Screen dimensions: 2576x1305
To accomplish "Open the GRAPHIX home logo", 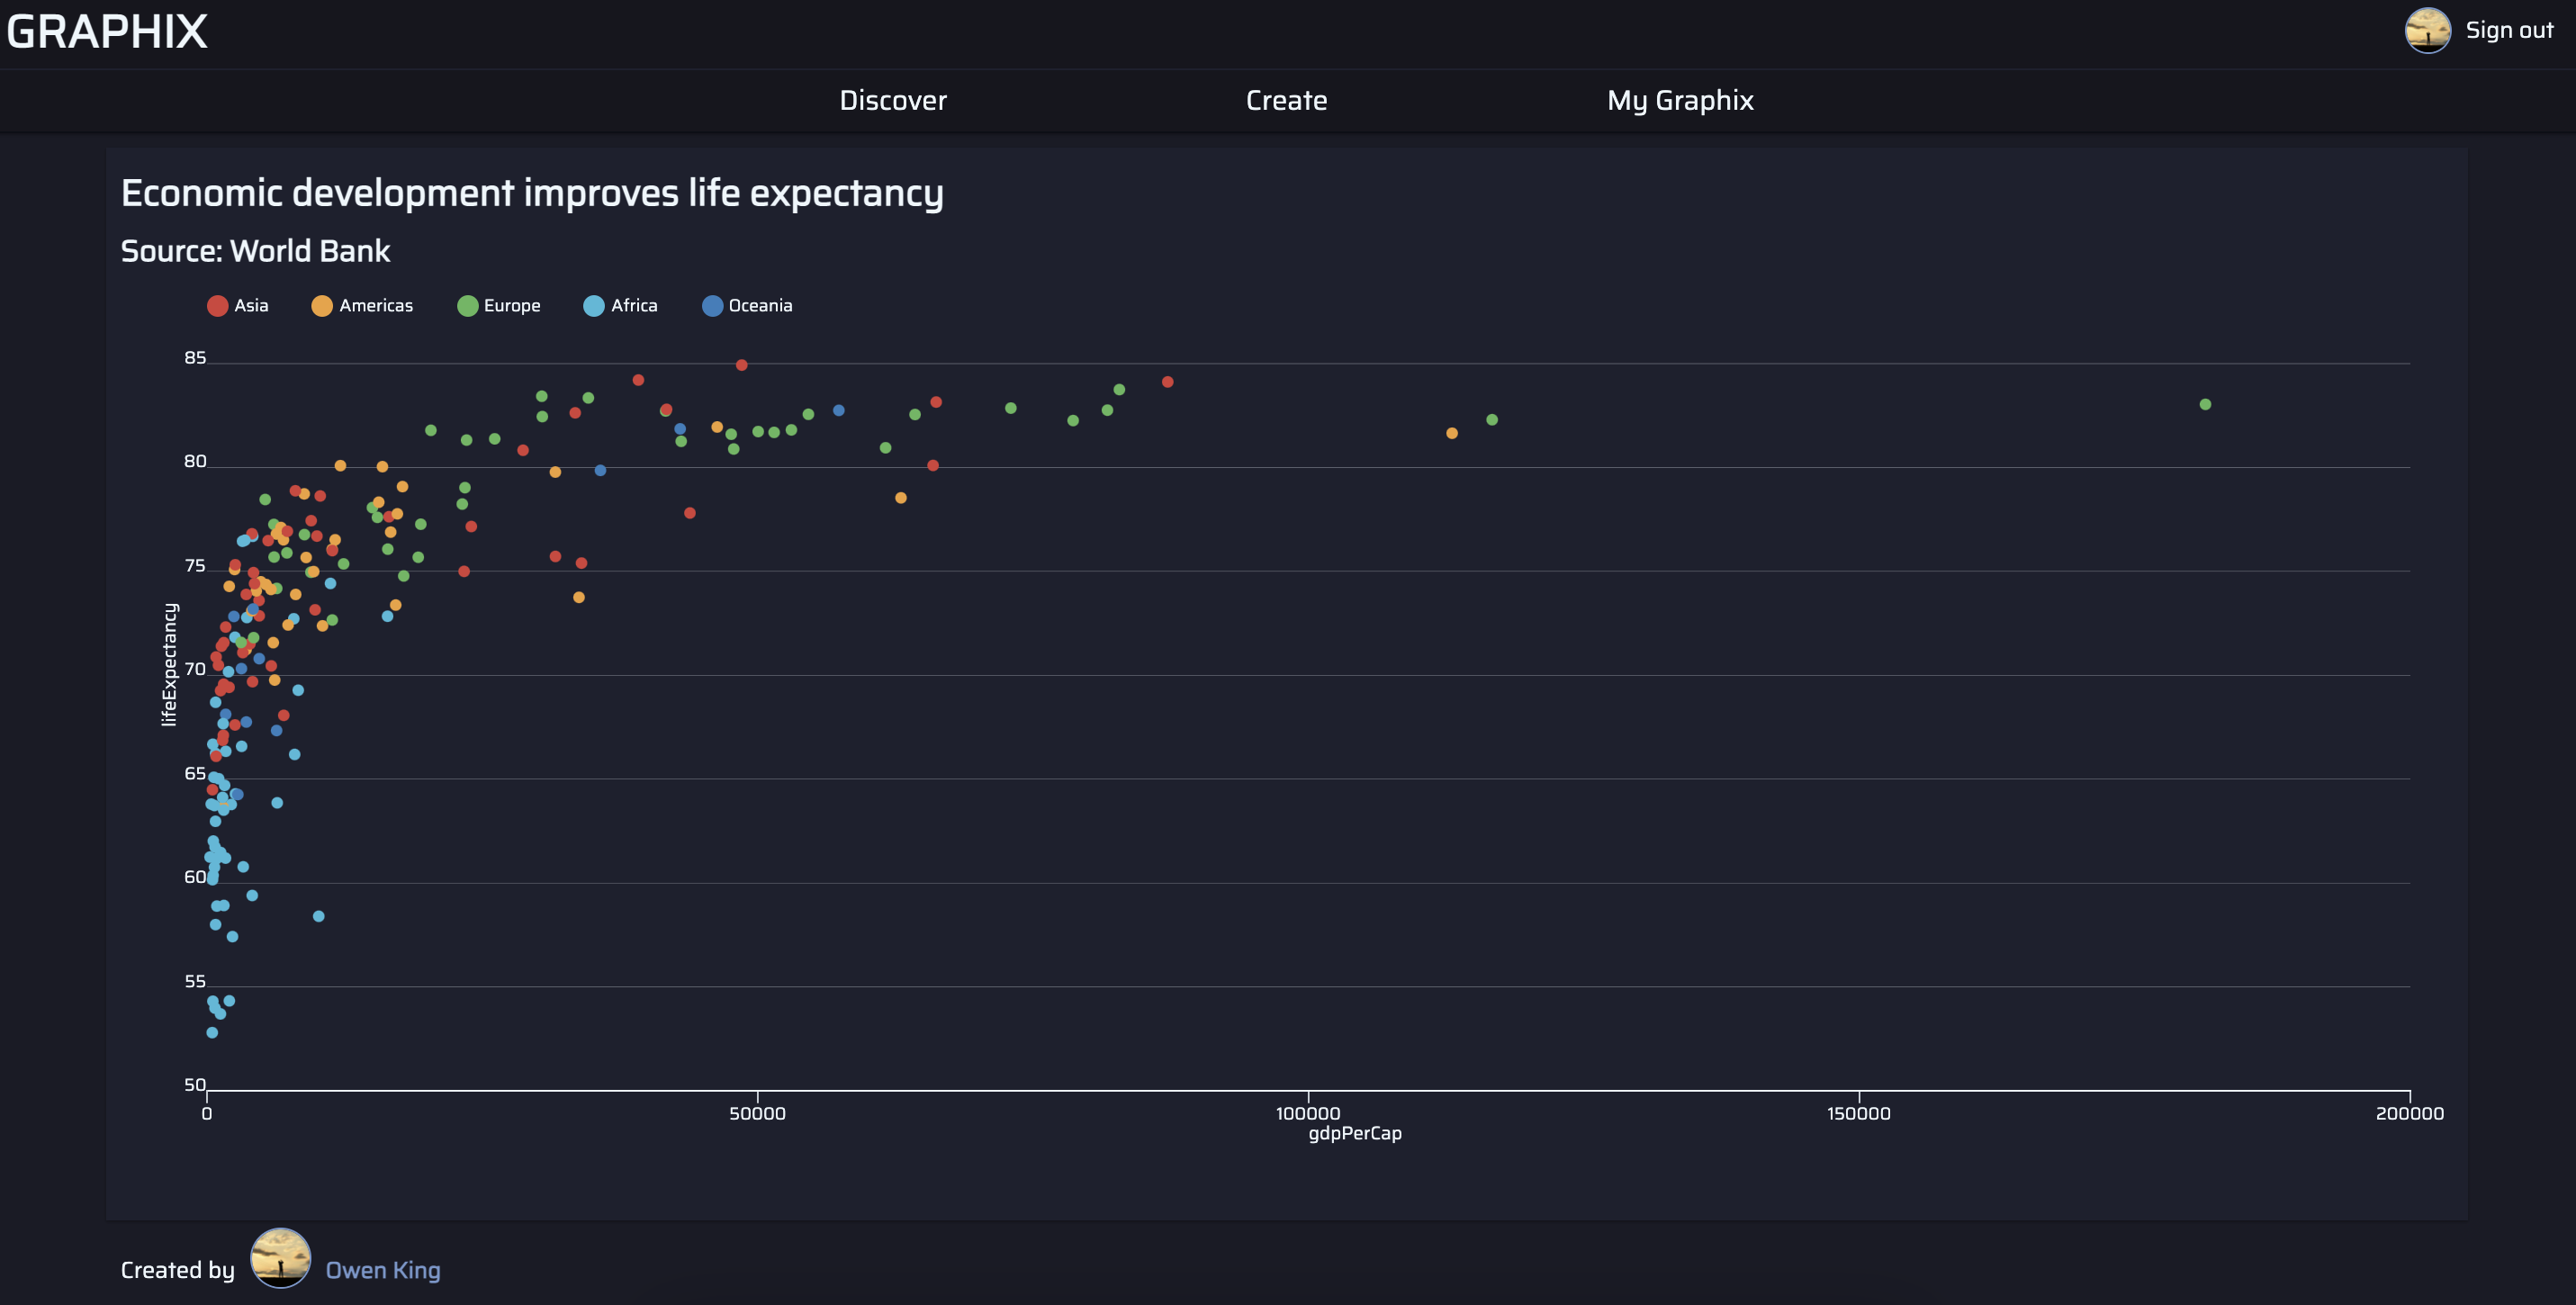I will click(x=107, y=32).
